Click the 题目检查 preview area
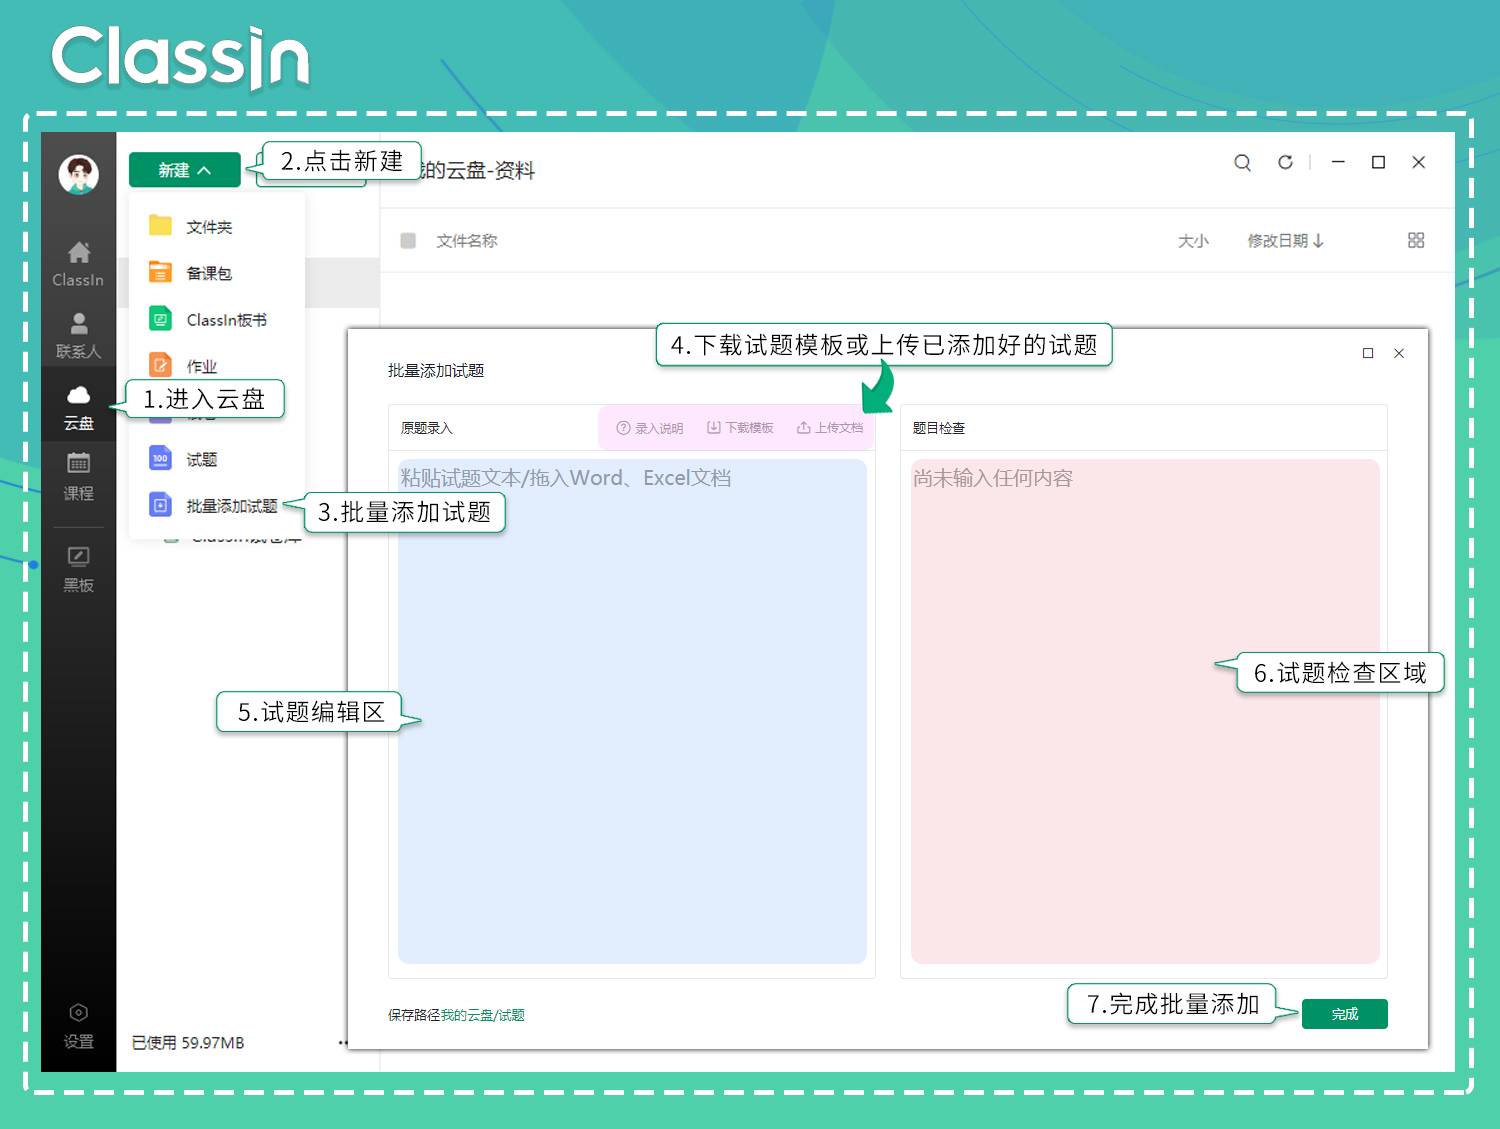Viewport: 1500px width, 1129px height. 1145,711
